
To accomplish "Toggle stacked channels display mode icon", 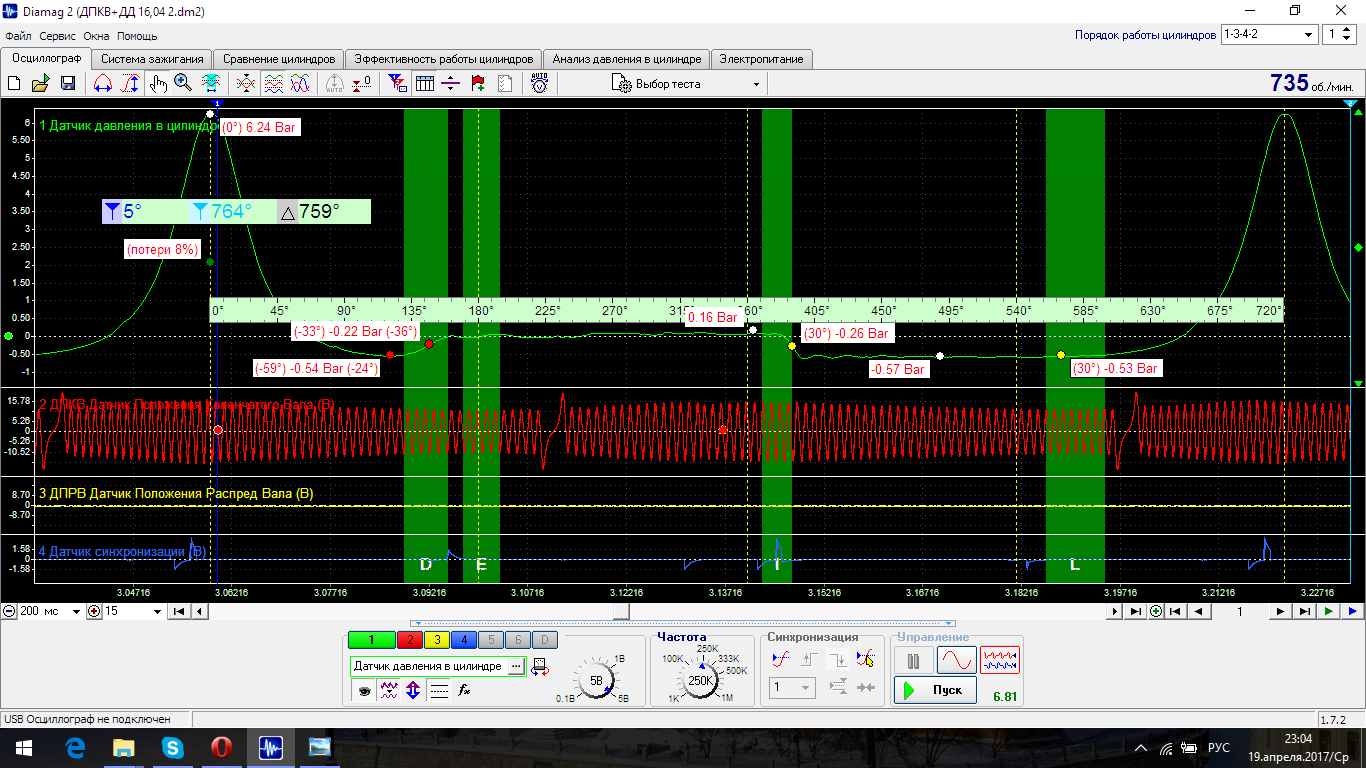I will (x=275, y=84).
